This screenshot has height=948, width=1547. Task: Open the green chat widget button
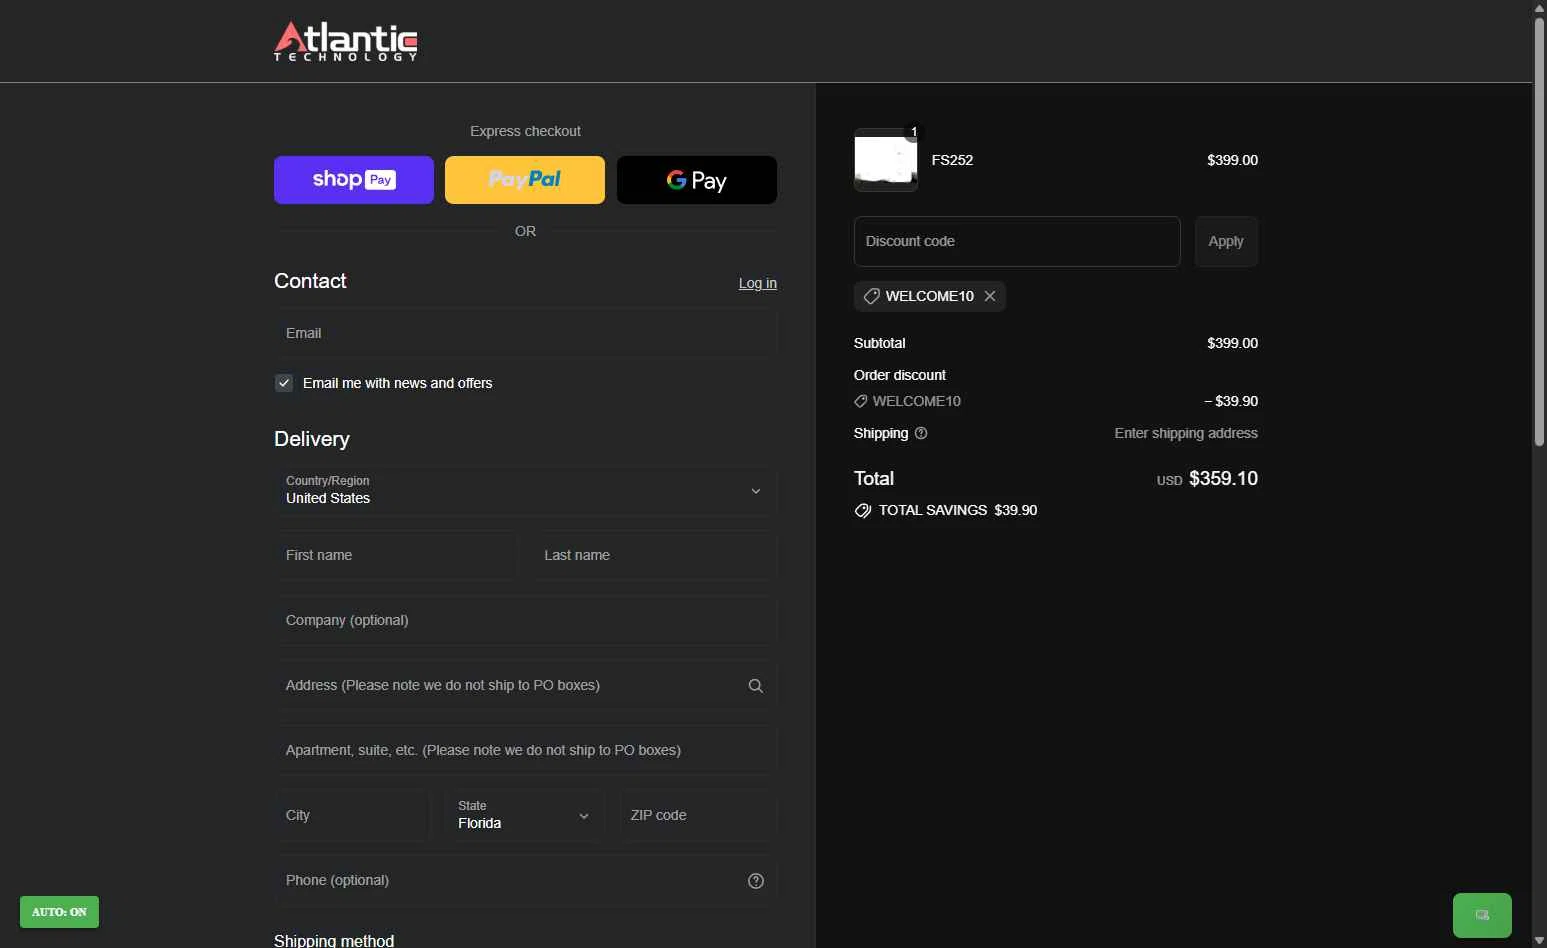[1482, 915]
